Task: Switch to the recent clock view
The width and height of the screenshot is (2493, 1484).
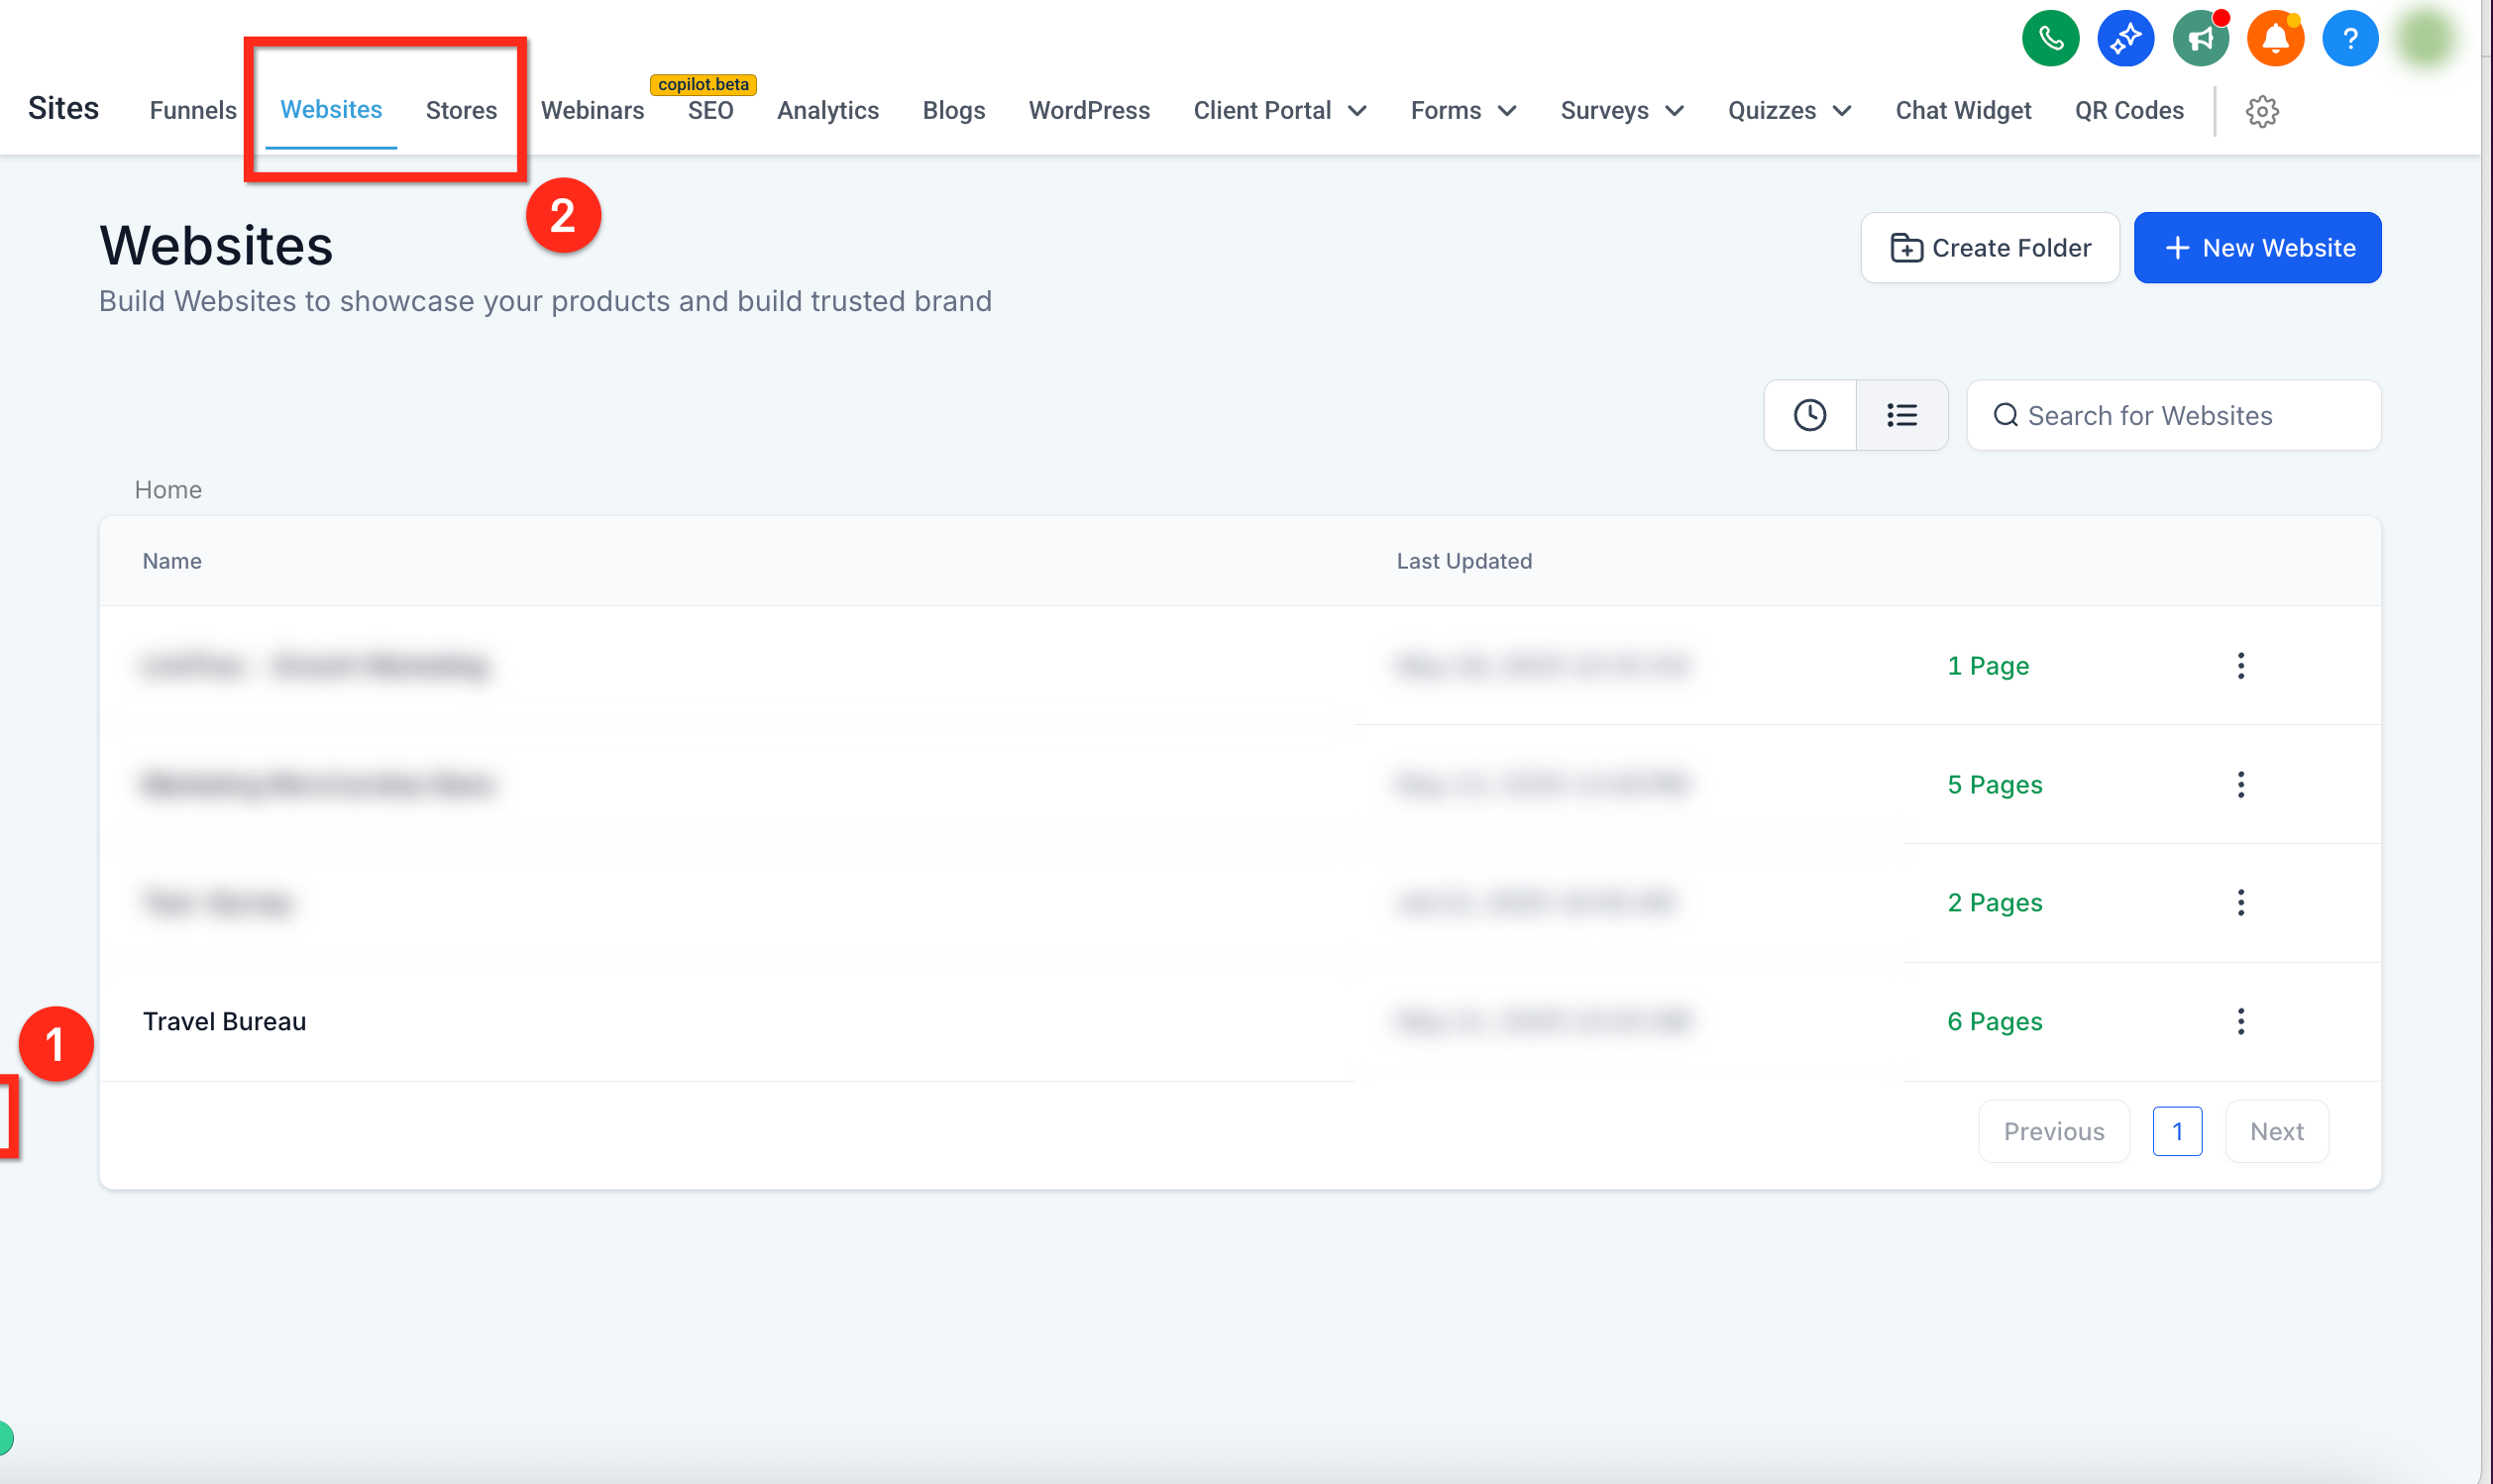Action: tap(1809, 415)
